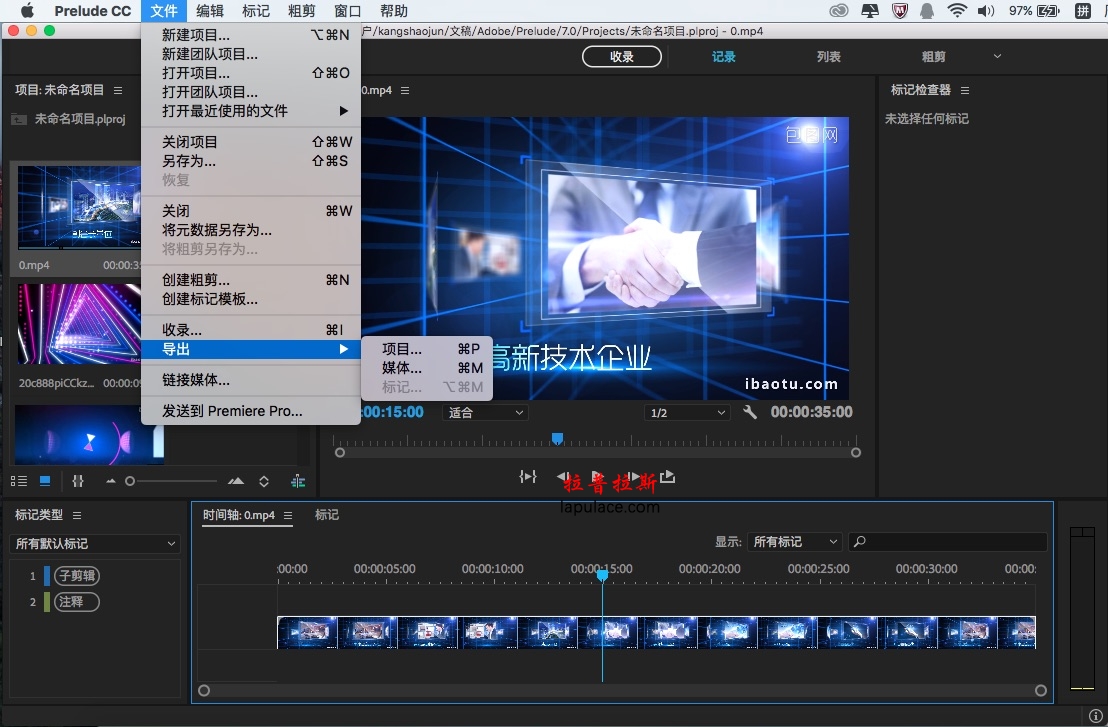Image resolution: width=1108 pixels, height=727 pixels.
Task: Open the timeline 0.mp4 panel menu icon
Action: pos(288,516)
